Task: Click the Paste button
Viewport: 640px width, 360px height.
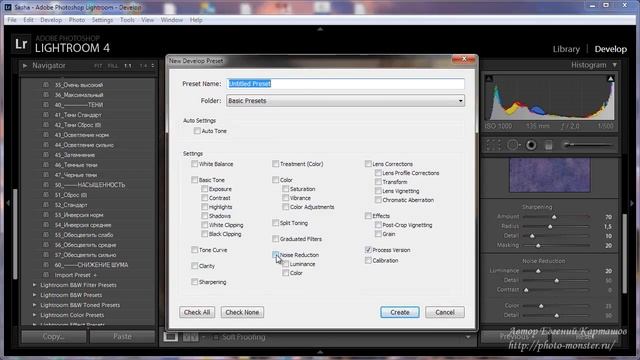Action: coord(122,336)
